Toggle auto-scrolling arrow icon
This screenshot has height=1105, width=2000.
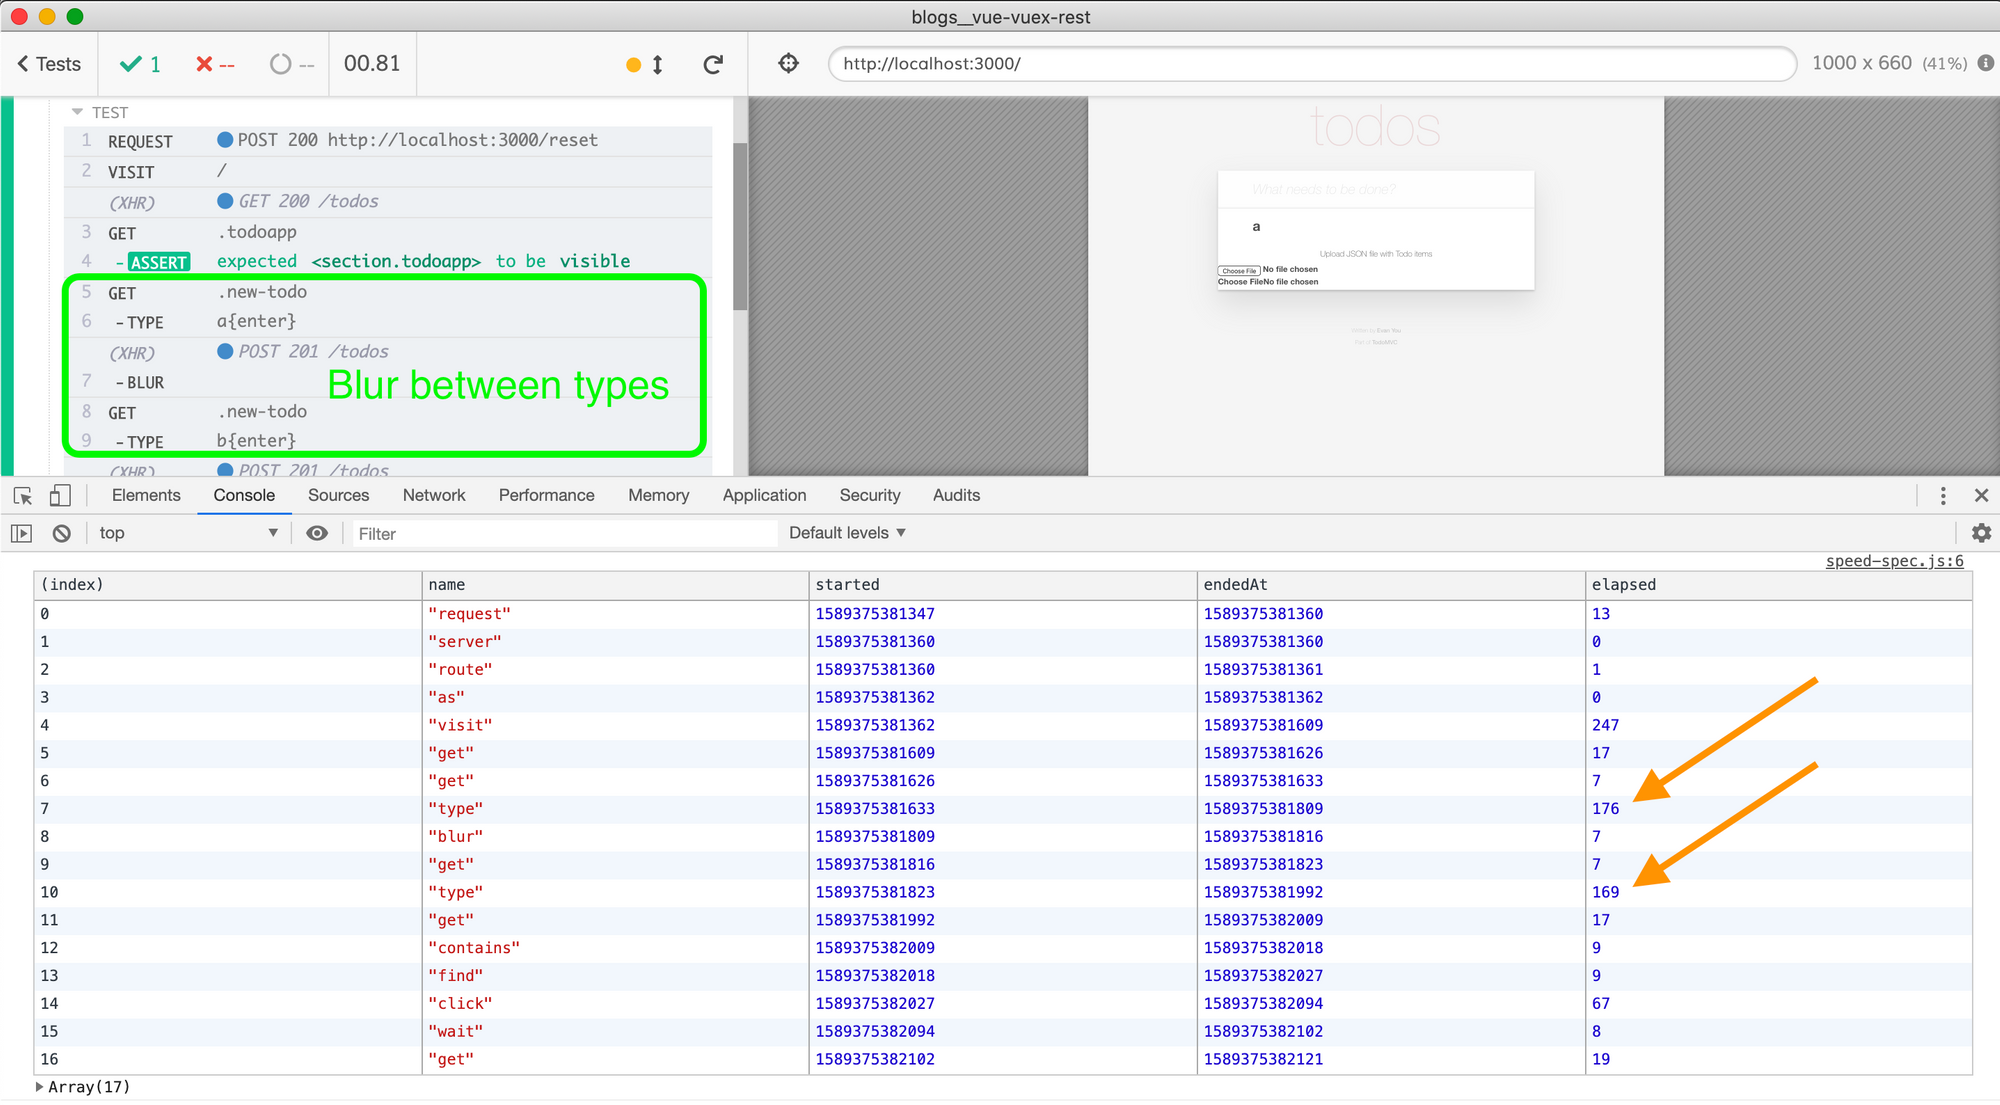(657, 65)
